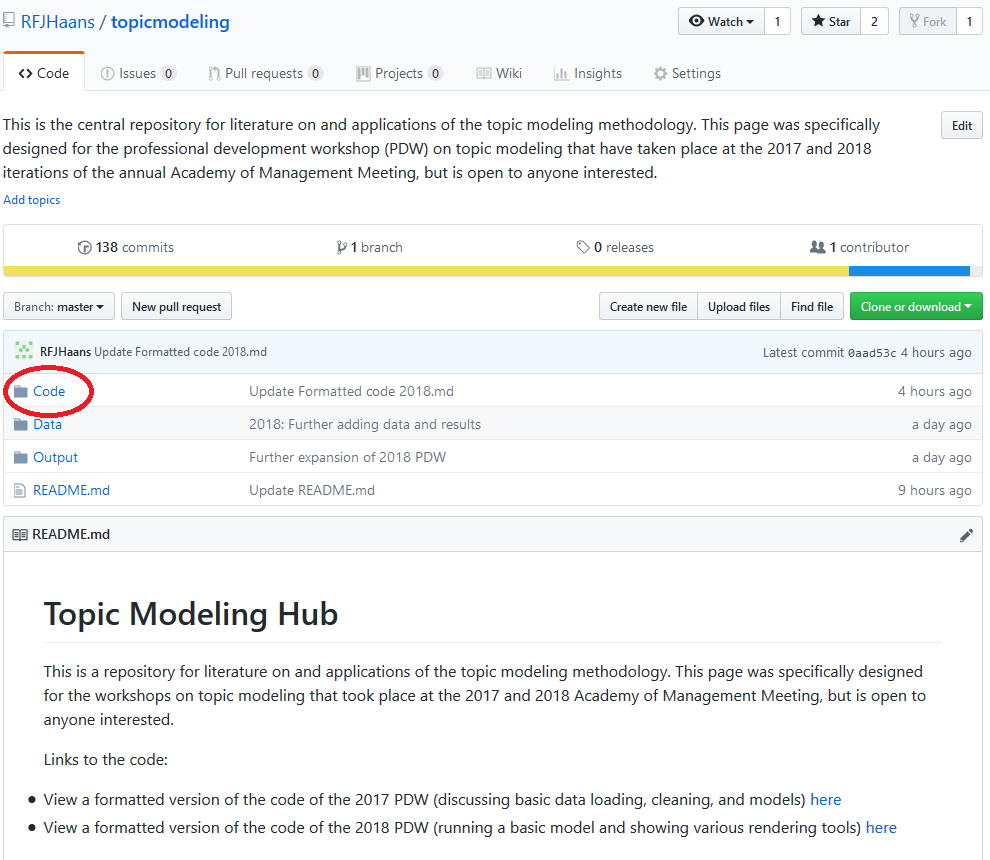
Task: Open the Settings tab
Action: [687, 73]
